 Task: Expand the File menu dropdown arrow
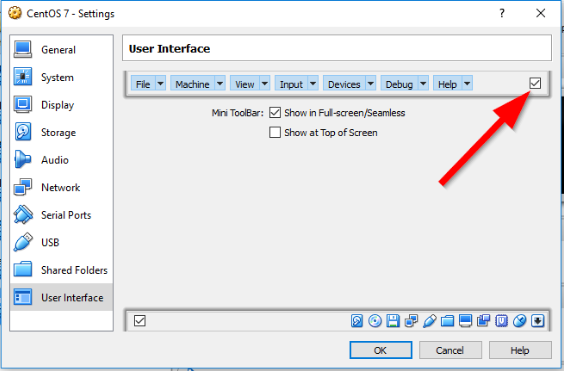(160, 84)
